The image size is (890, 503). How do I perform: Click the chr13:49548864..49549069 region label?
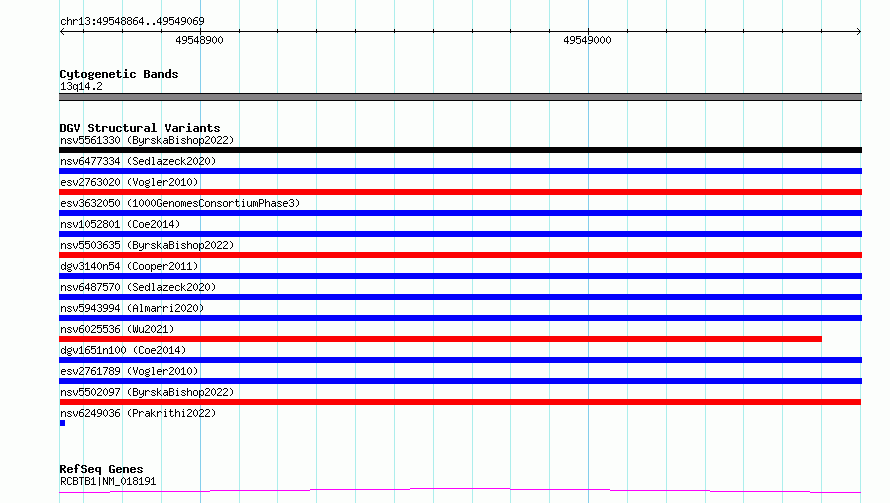point(132,21)
